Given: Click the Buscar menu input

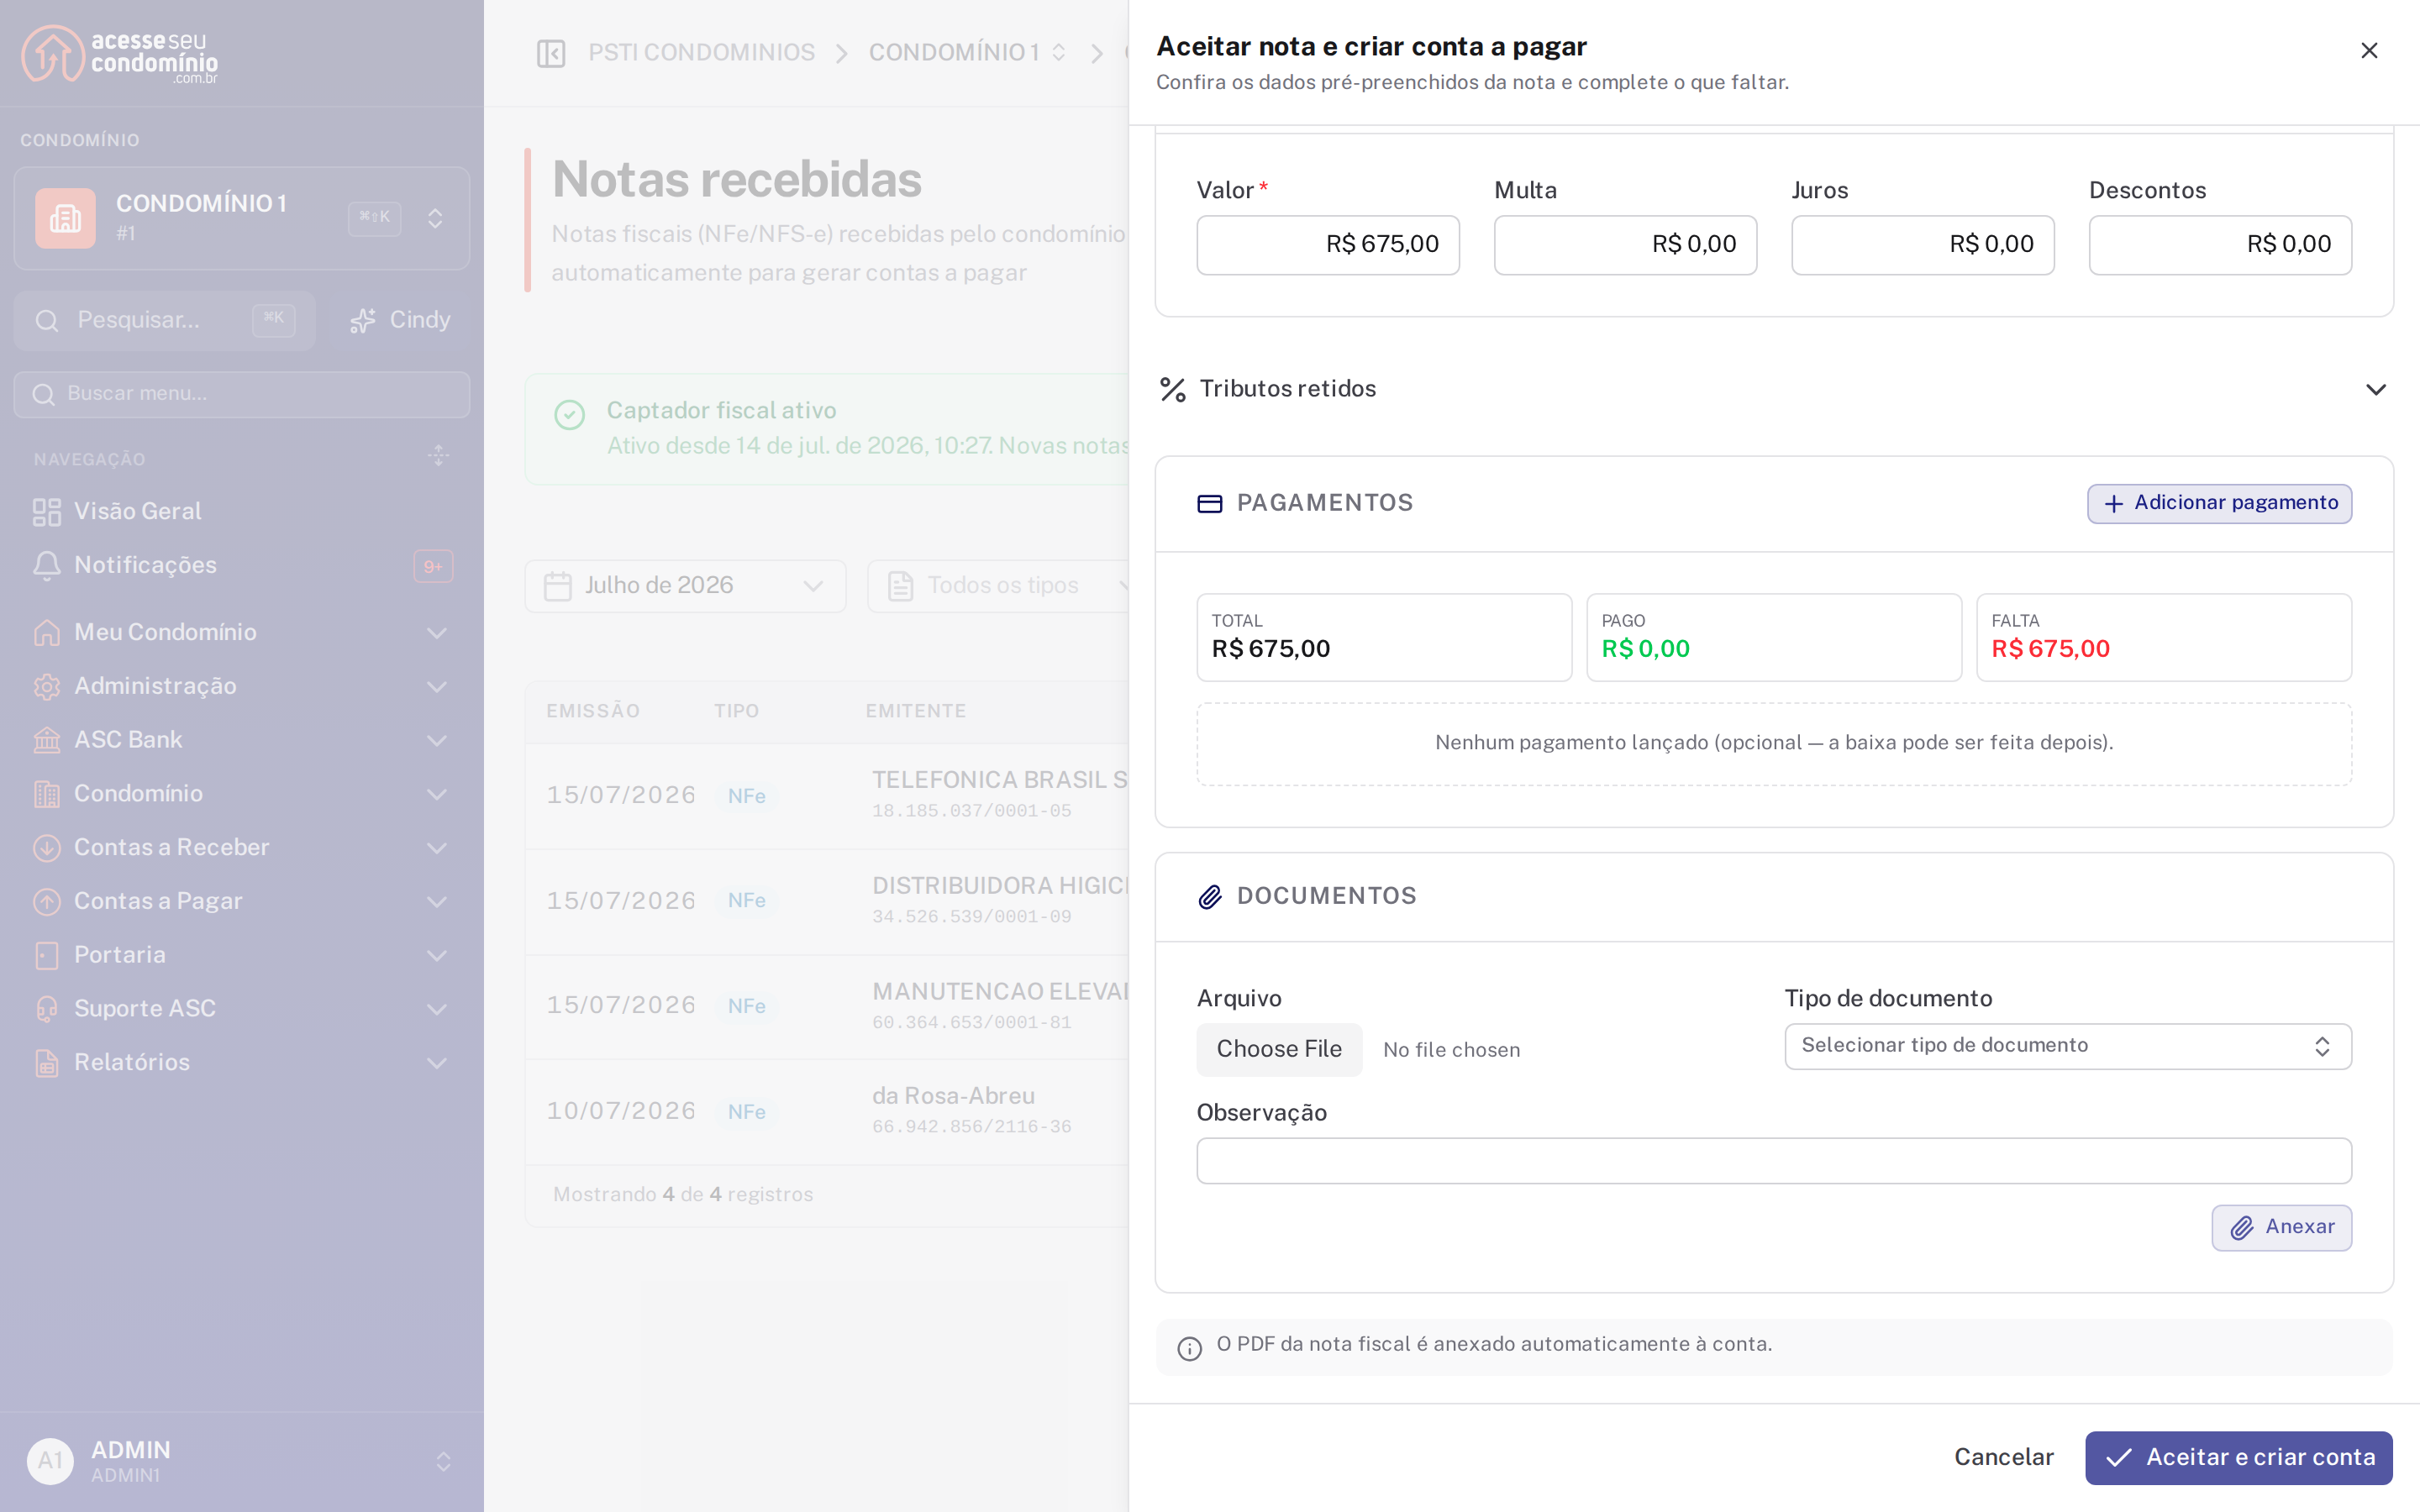Looking at the screenshot, I should click(242, 394).
